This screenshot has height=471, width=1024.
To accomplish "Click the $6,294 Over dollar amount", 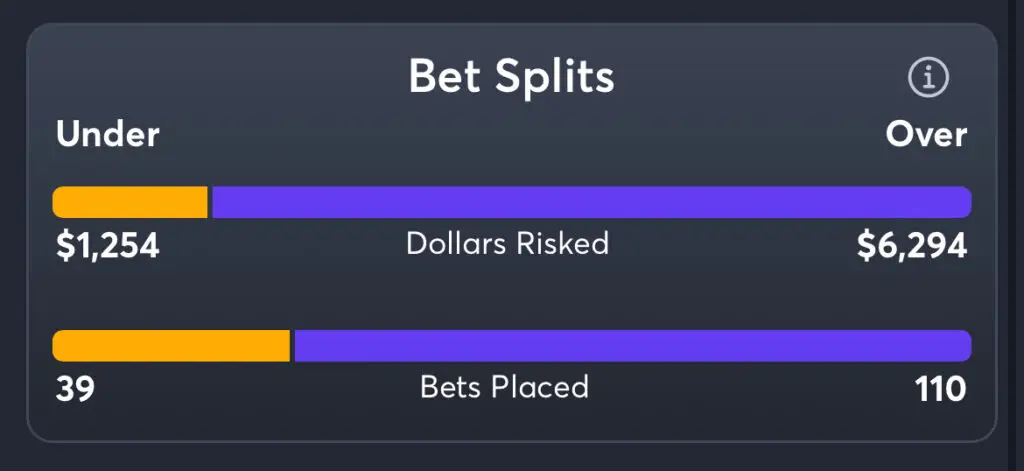I will point(912,246).
